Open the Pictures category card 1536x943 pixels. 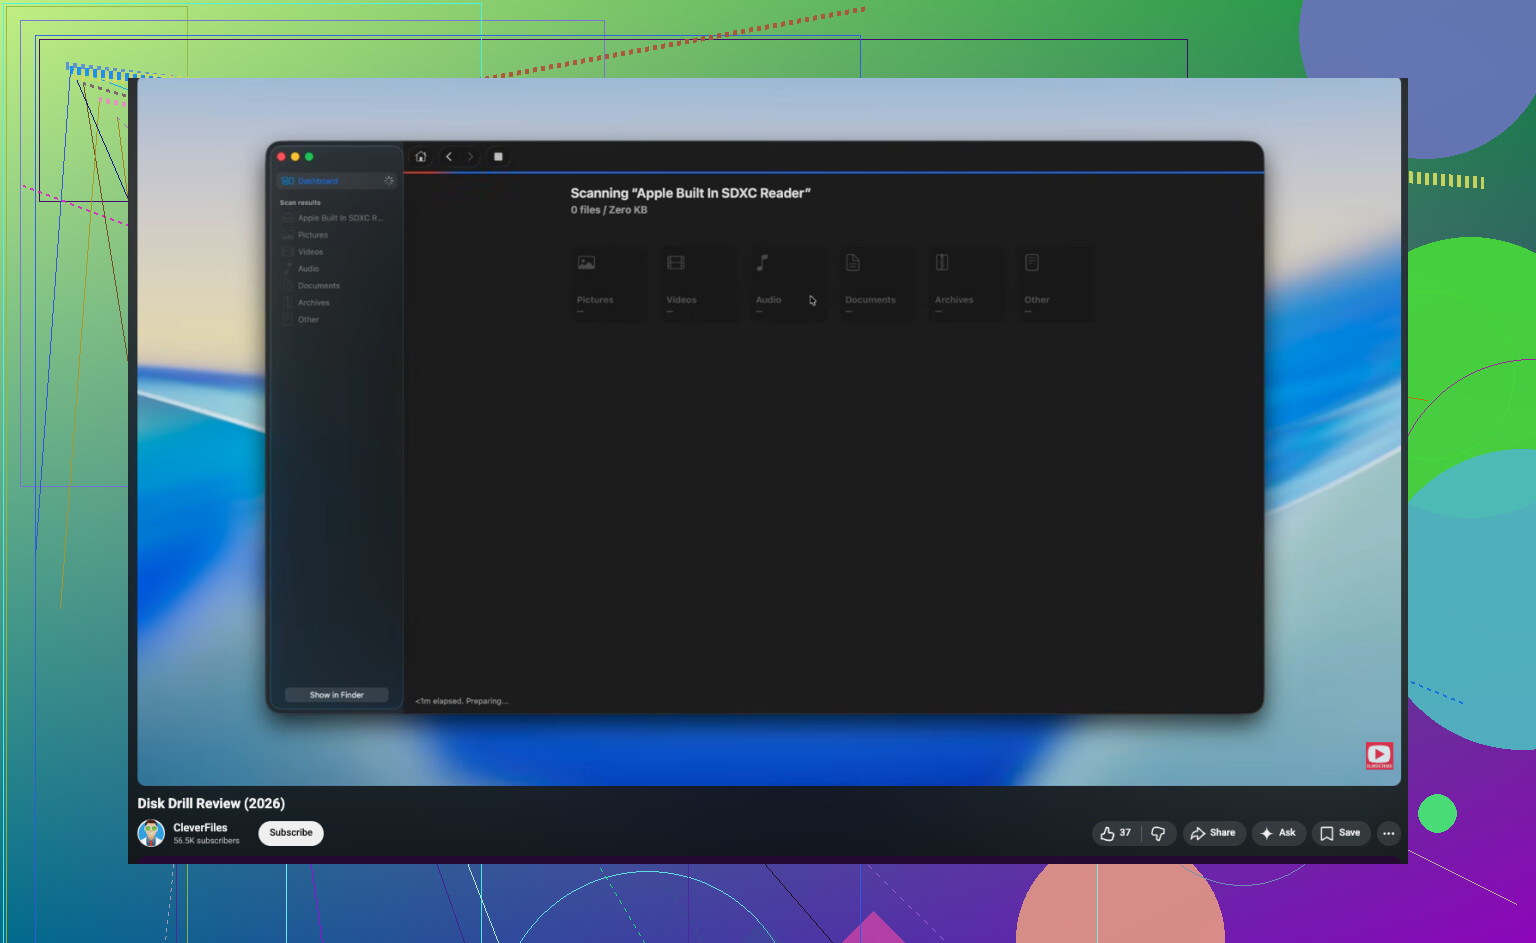(x=608, y=284)
